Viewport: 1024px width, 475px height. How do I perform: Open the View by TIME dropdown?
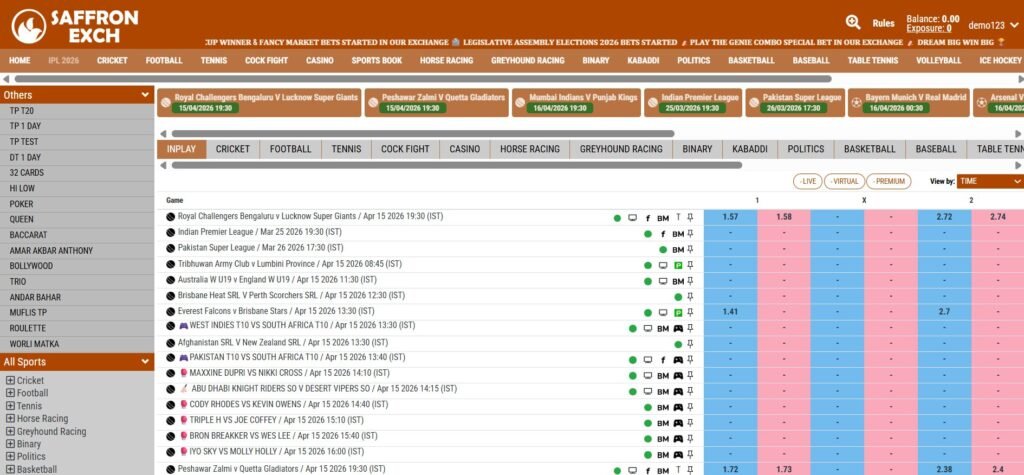coord(989,181)
